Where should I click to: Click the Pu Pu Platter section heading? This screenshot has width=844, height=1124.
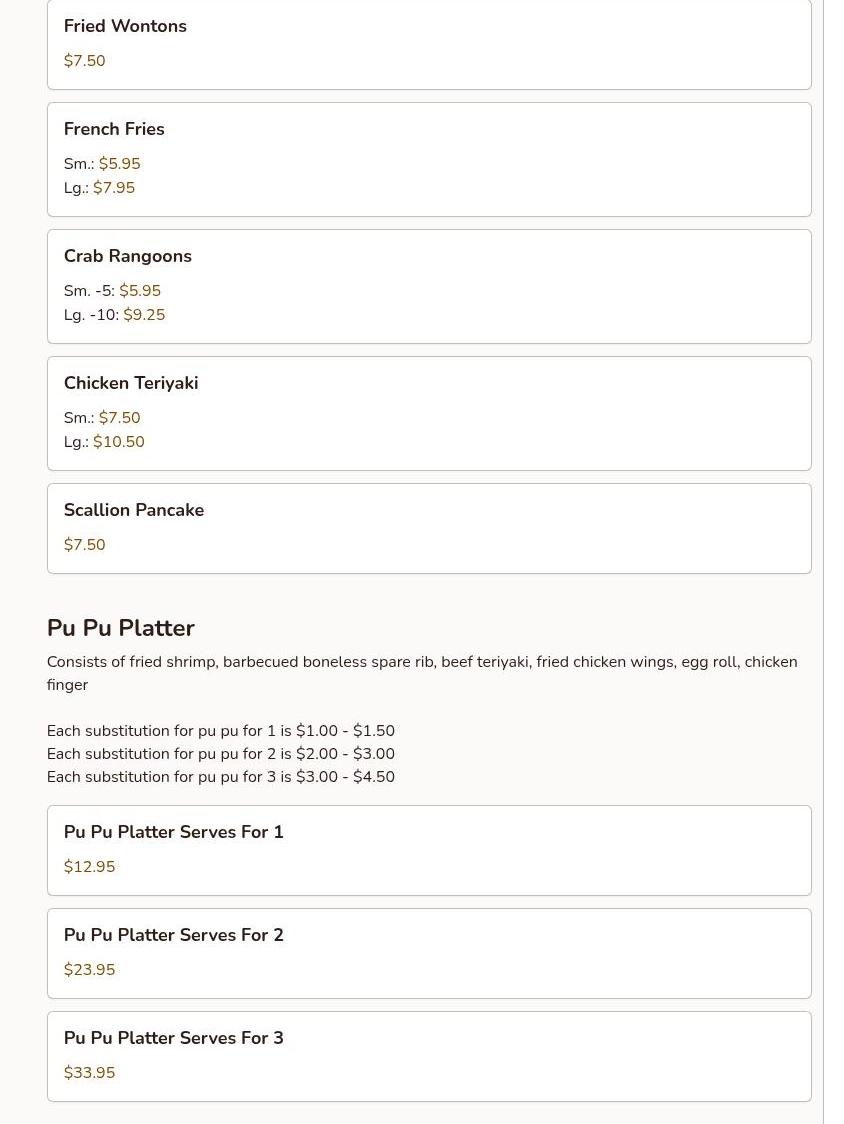click(x=121, y=628)
